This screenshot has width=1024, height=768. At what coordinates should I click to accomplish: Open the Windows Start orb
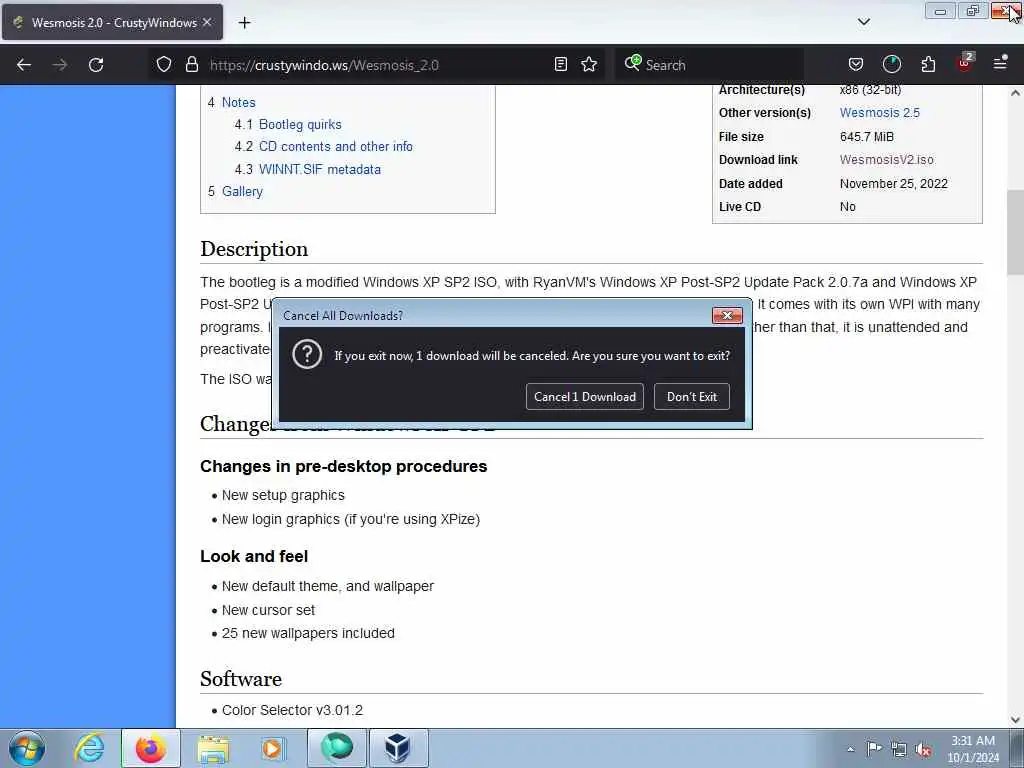(x=27, y=748)
